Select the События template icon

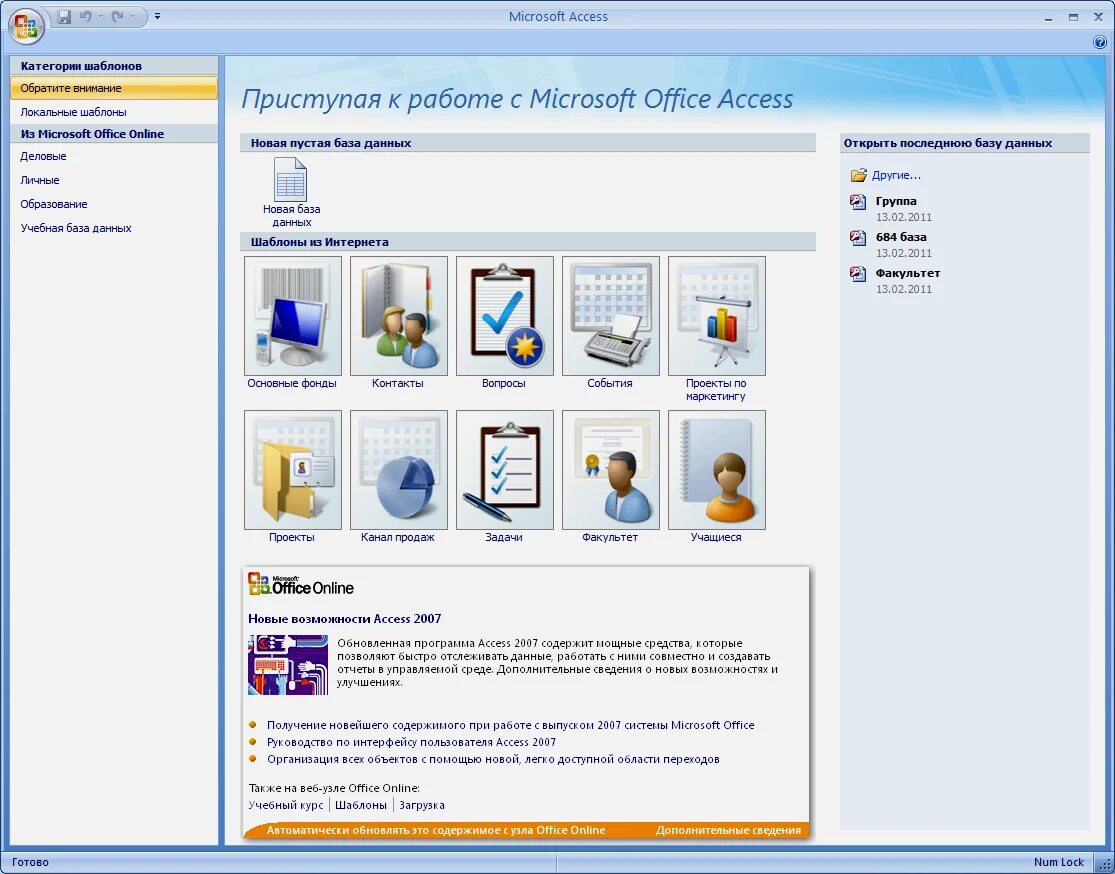click(610, 316)
